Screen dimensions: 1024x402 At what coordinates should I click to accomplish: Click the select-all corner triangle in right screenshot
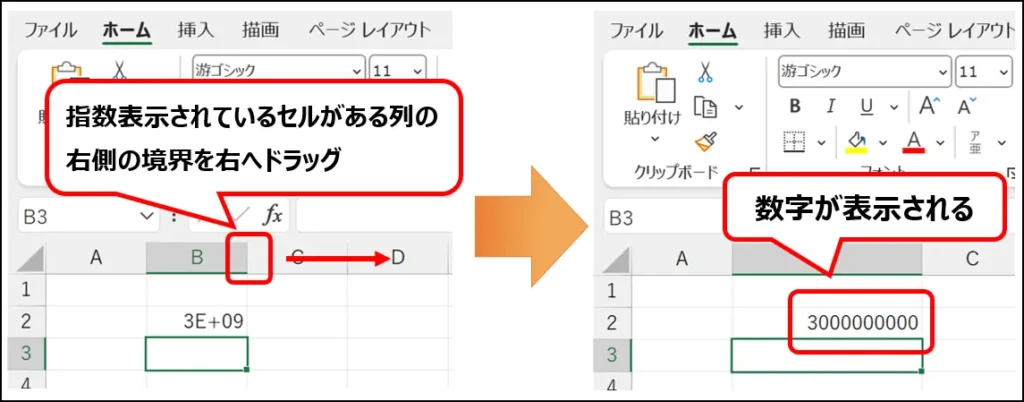pos(616,259)
